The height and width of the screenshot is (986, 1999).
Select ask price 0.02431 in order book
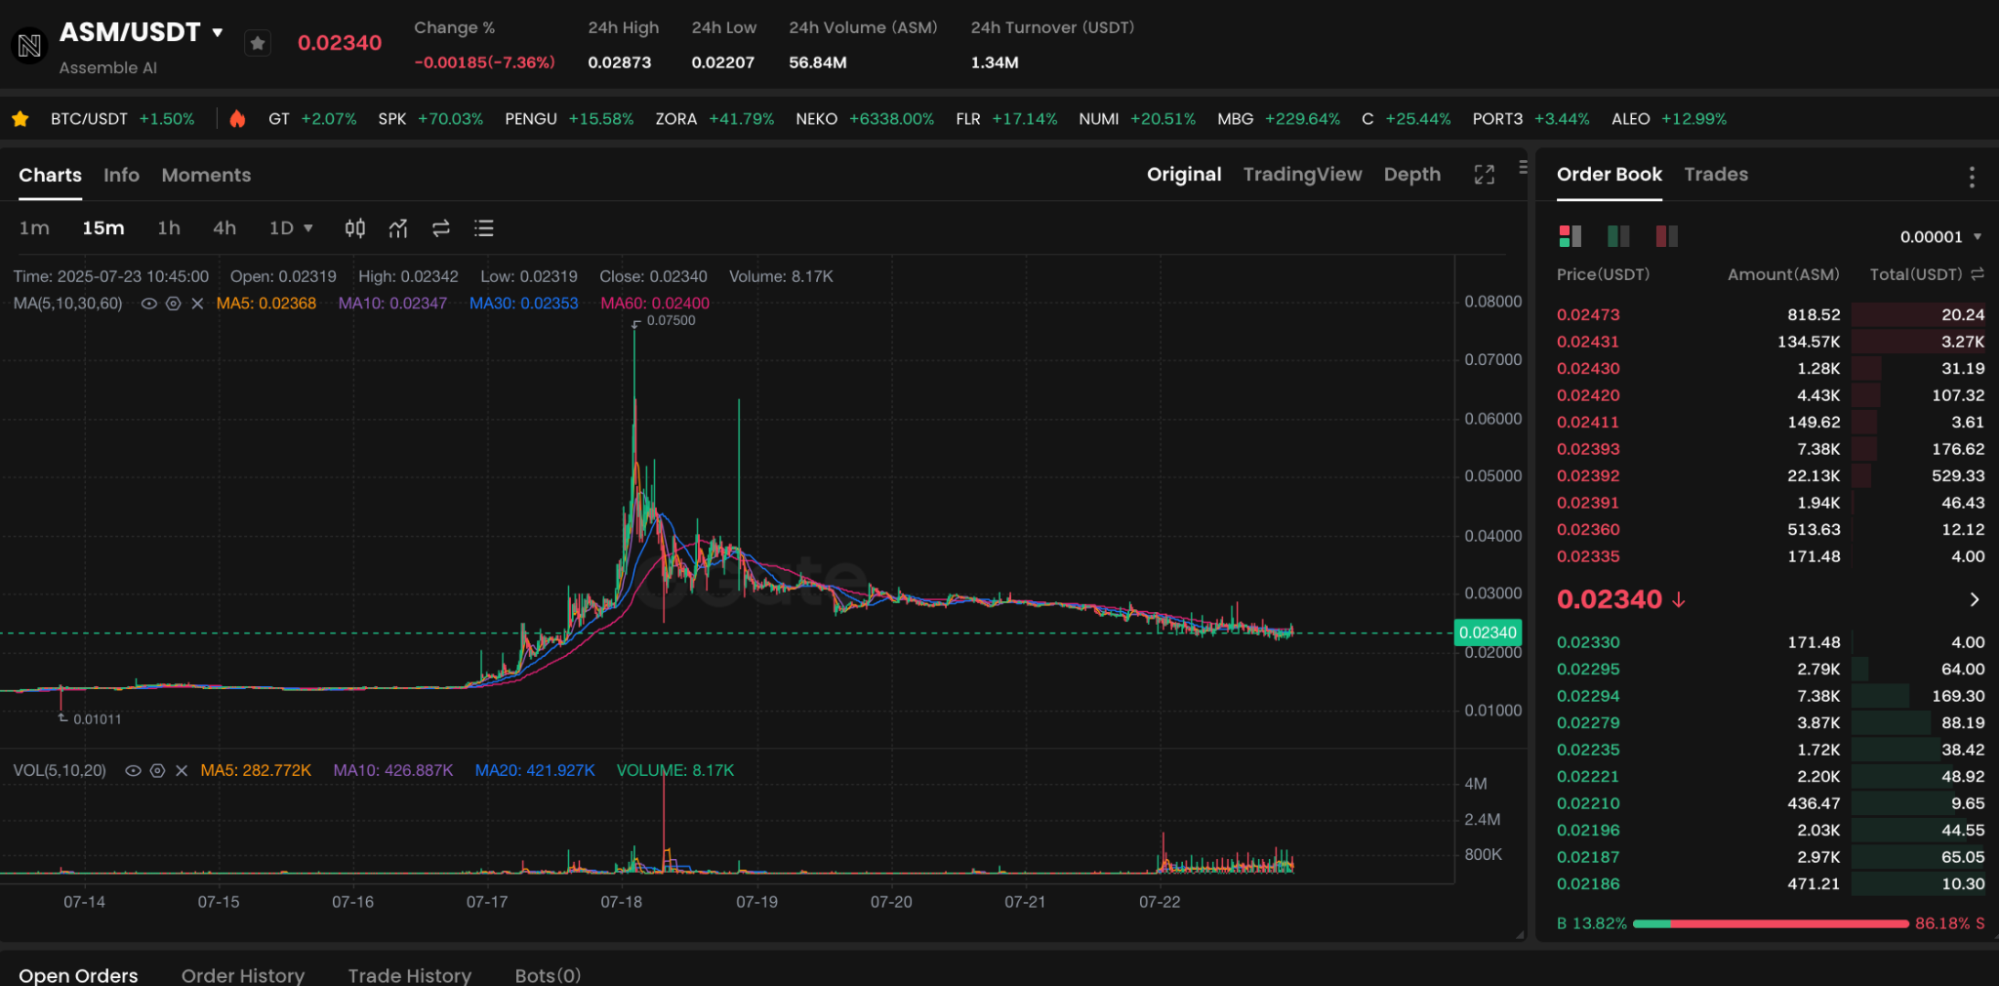tap(1588, 342)
